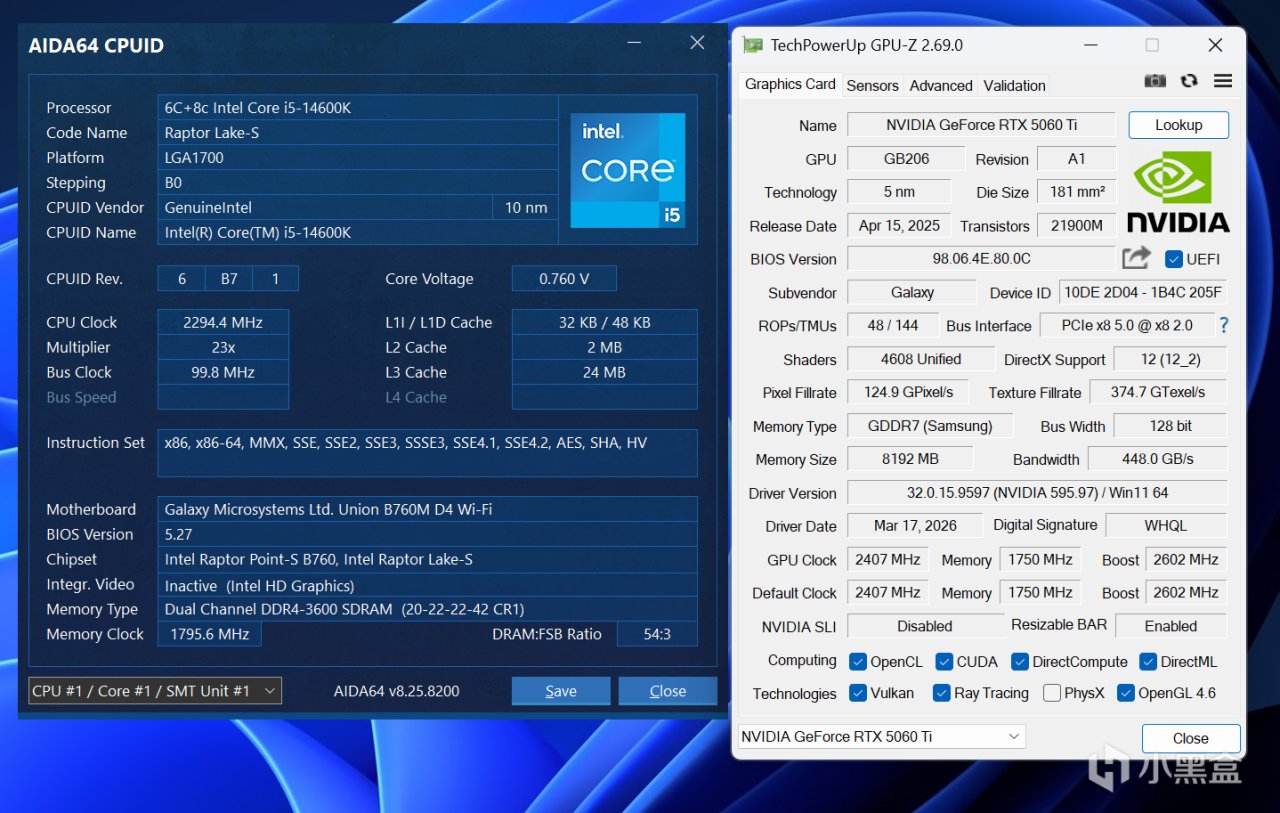Toggle the OpenCL checkbox
This screenshot has width=1280, height=813.
pyautogui.click(x=857, y=662)
